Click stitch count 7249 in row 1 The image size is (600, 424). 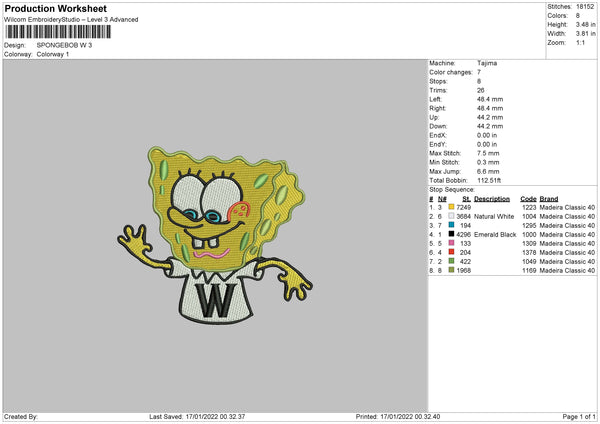[x=463, y=207]
